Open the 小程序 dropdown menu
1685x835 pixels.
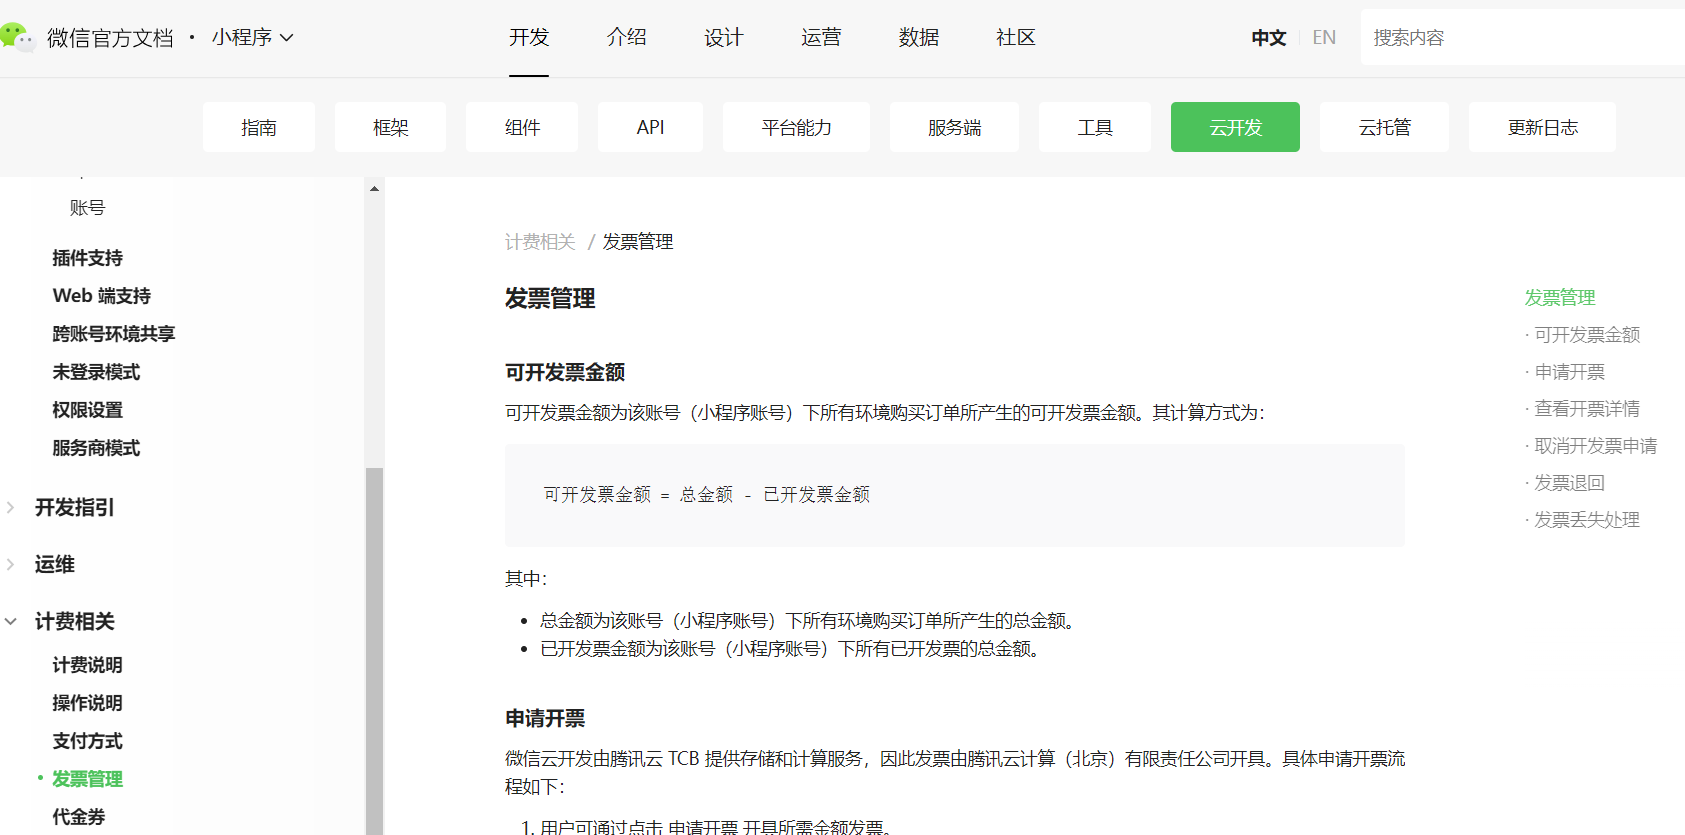(253, 37)
